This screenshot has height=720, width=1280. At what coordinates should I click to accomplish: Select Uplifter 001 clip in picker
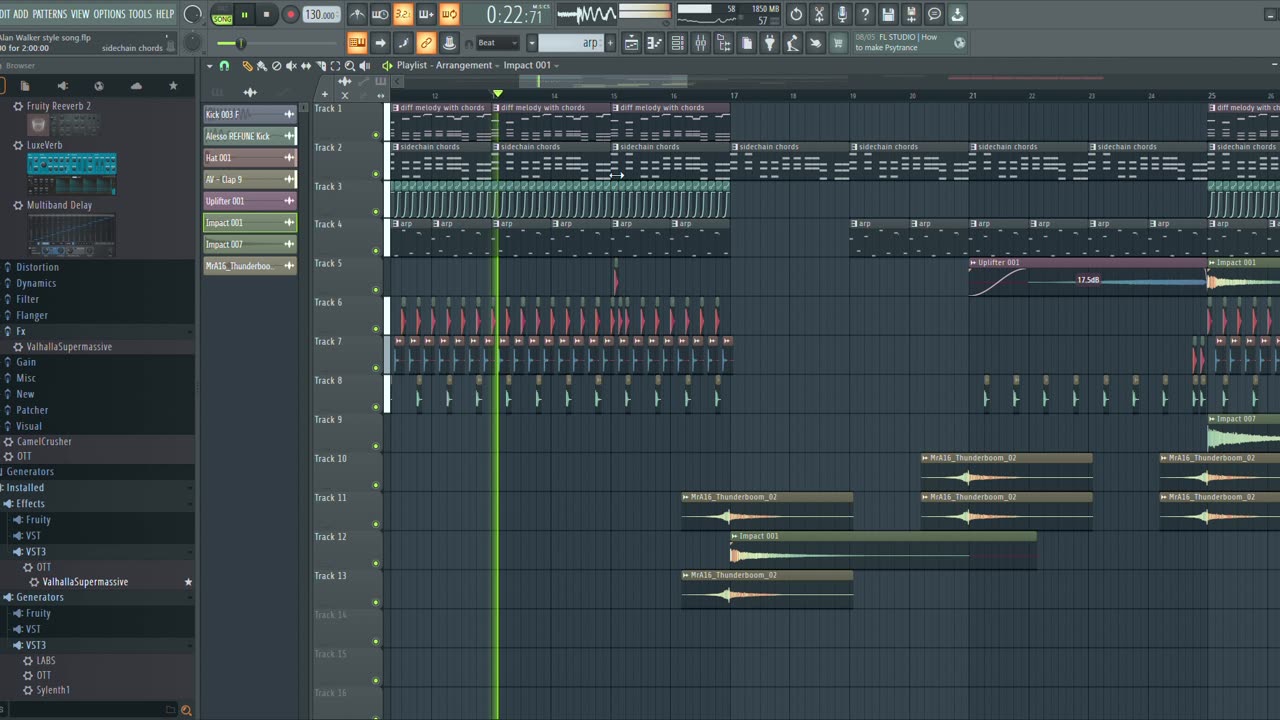click(250, 201)
